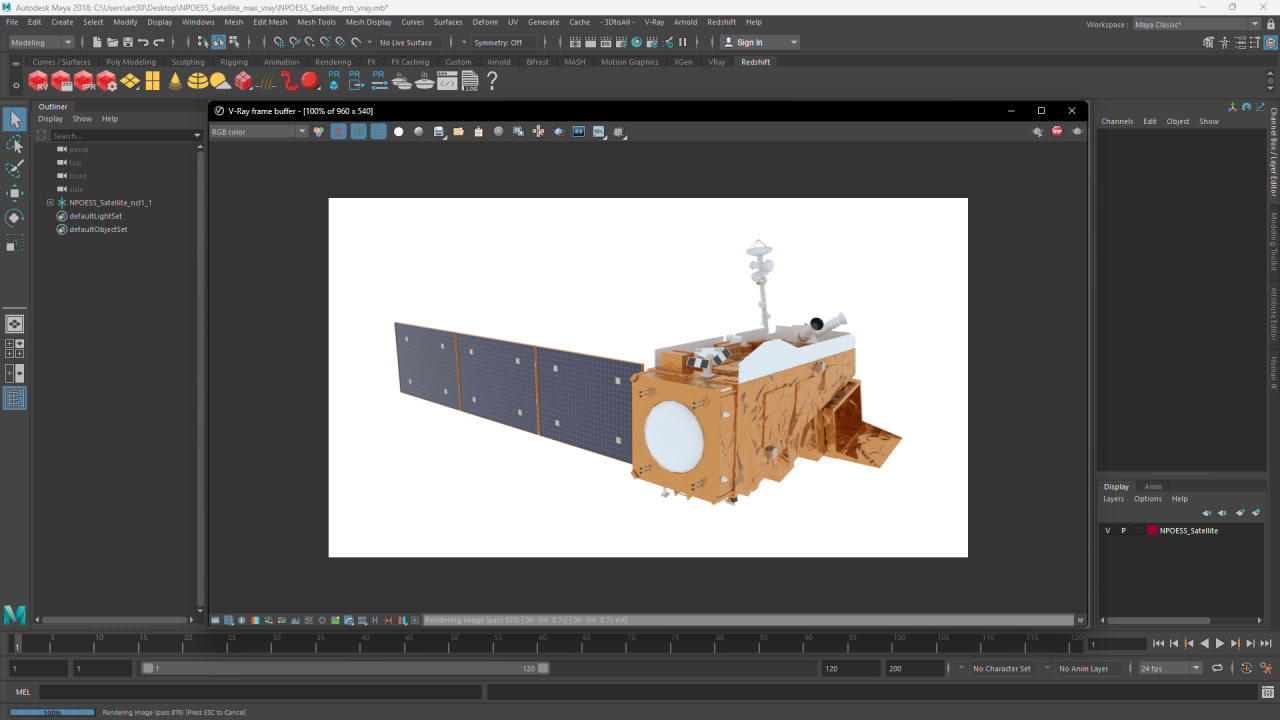
Task: Click the red stop render icon
Action: [1057, 131]
